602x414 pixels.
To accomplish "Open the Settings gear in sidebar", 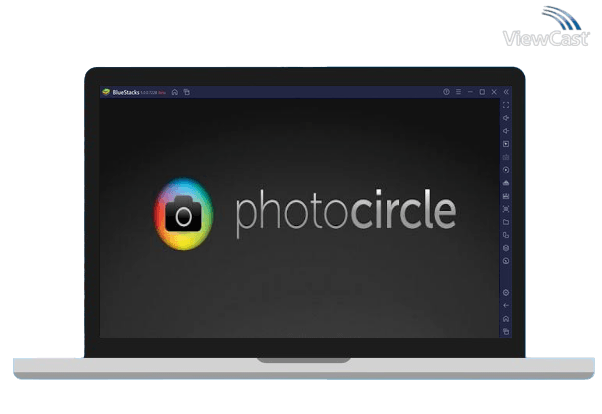I will pos(506,293).
